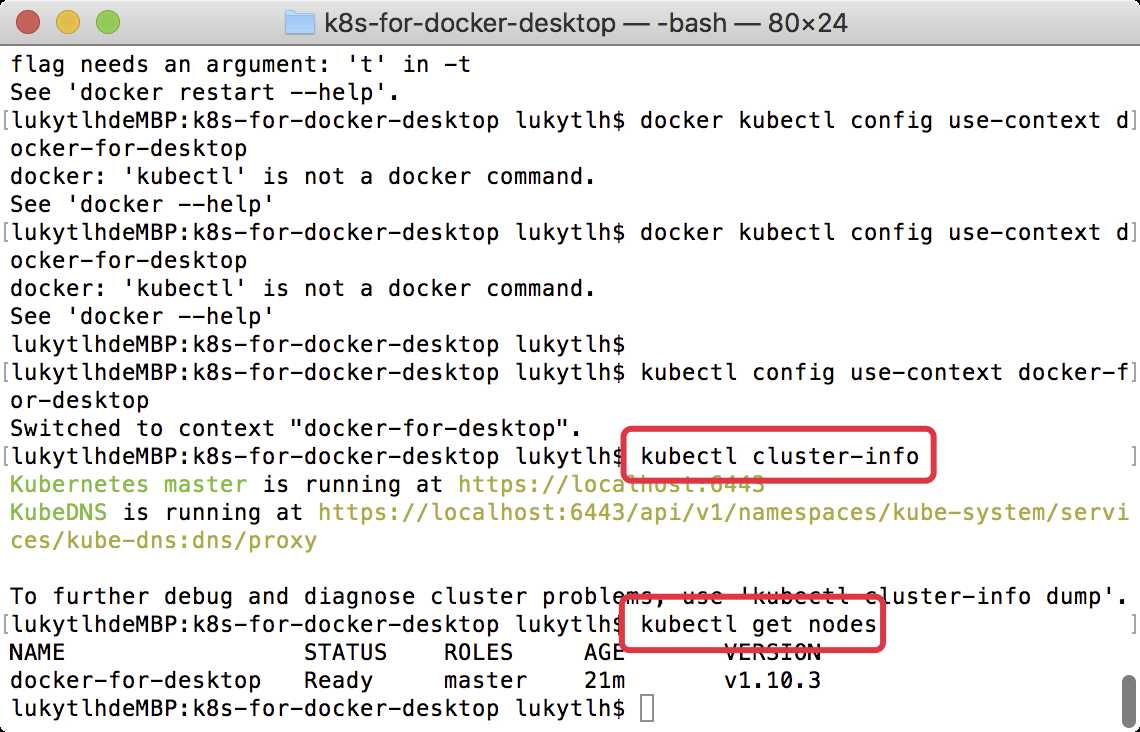Minimize the terminal using the yellow button
Screen dimensions: 1140x732
[68, 21]
